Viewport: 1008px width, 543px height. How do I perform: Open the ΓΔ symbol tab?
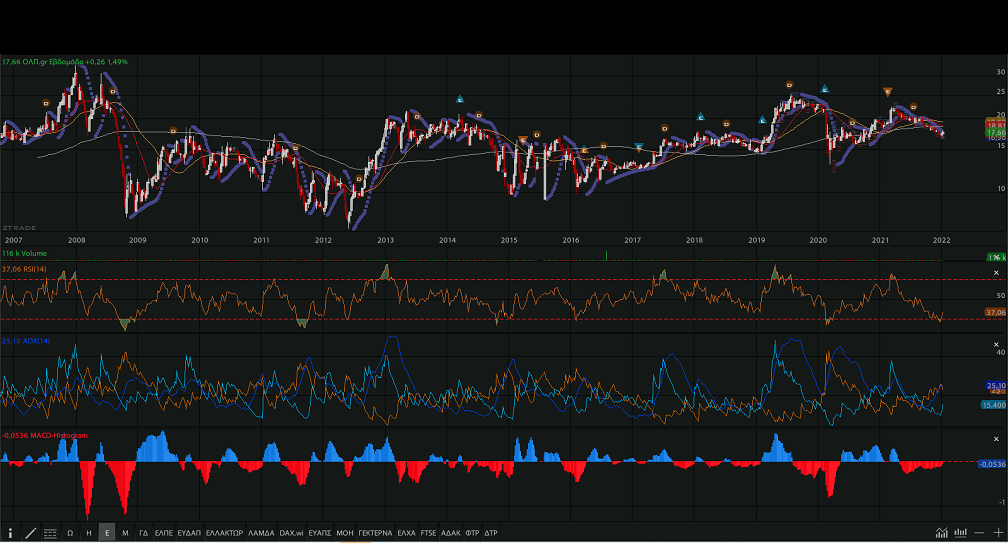pos(143,533)
